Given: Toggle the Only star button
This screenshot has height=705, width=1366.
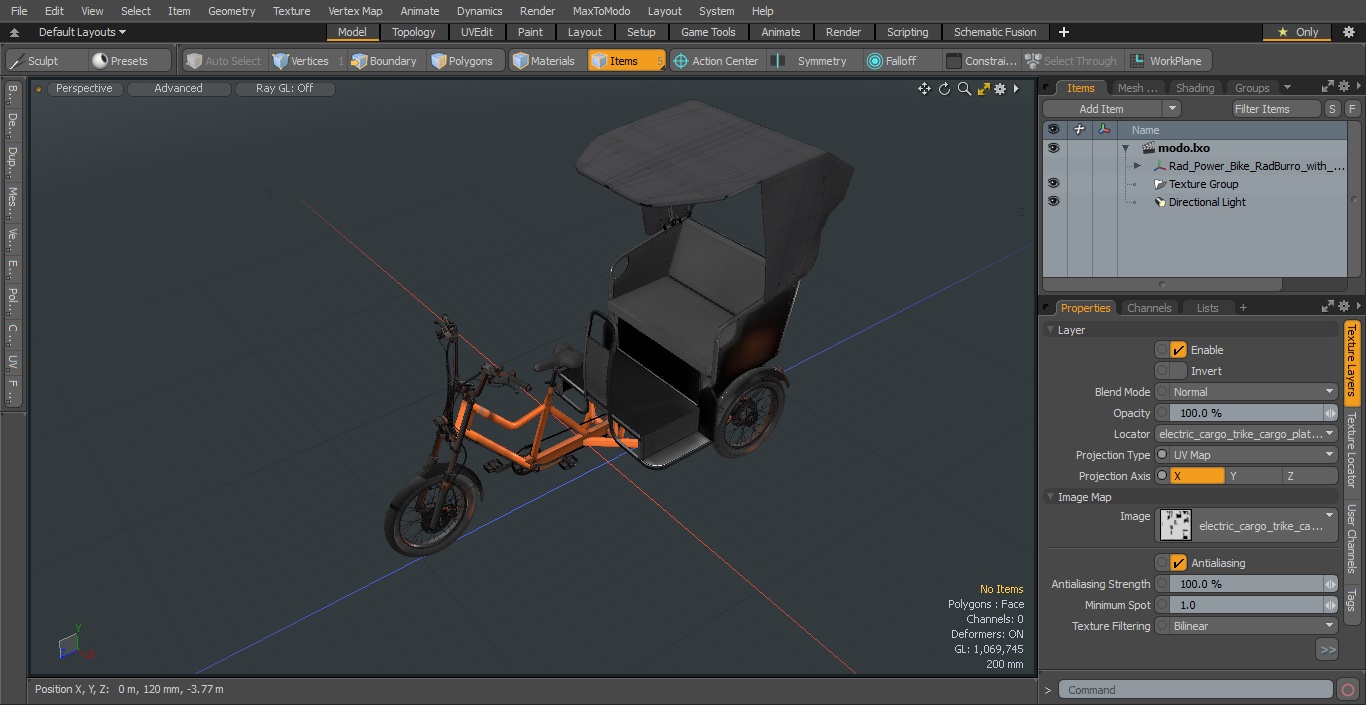Looking at the screenshot, I should click(1298, 32).
